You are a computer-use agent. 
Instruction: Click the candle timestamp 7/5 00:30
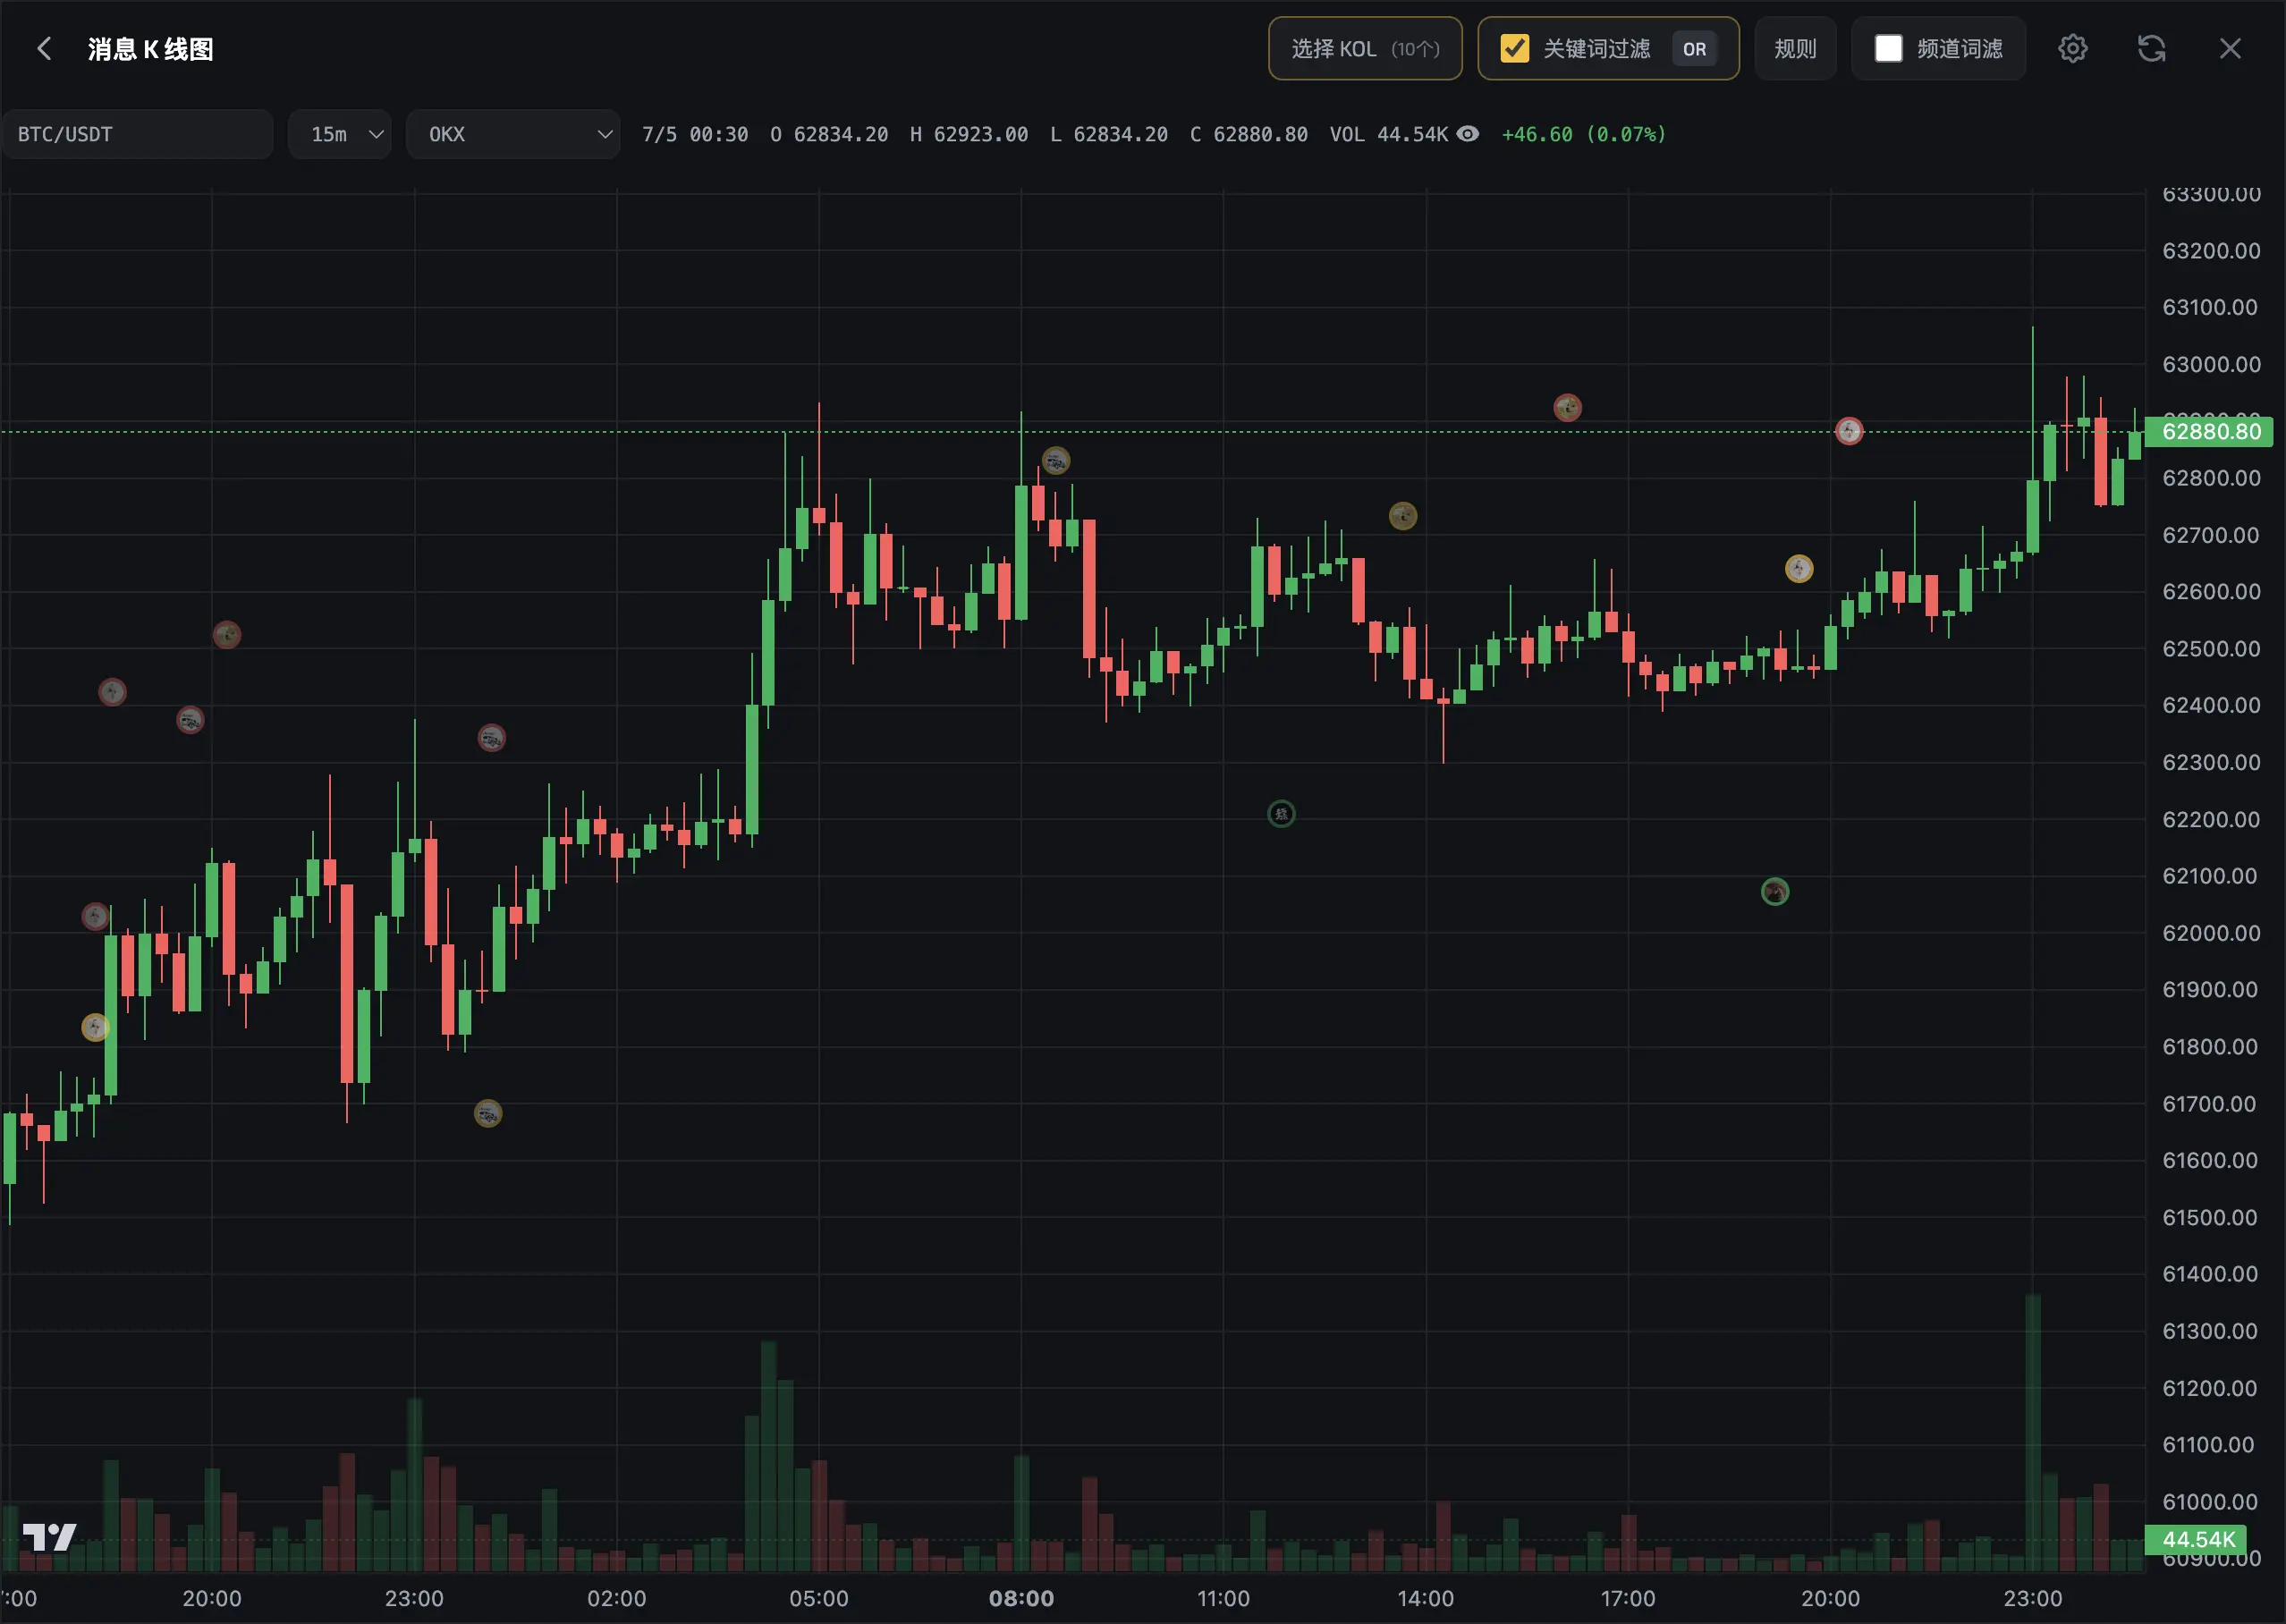(695, 134)
